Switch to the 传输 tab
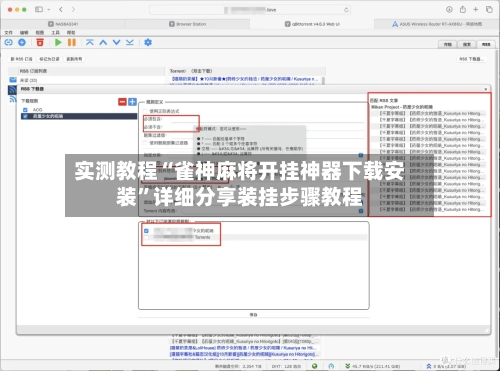 pos(448,44)
